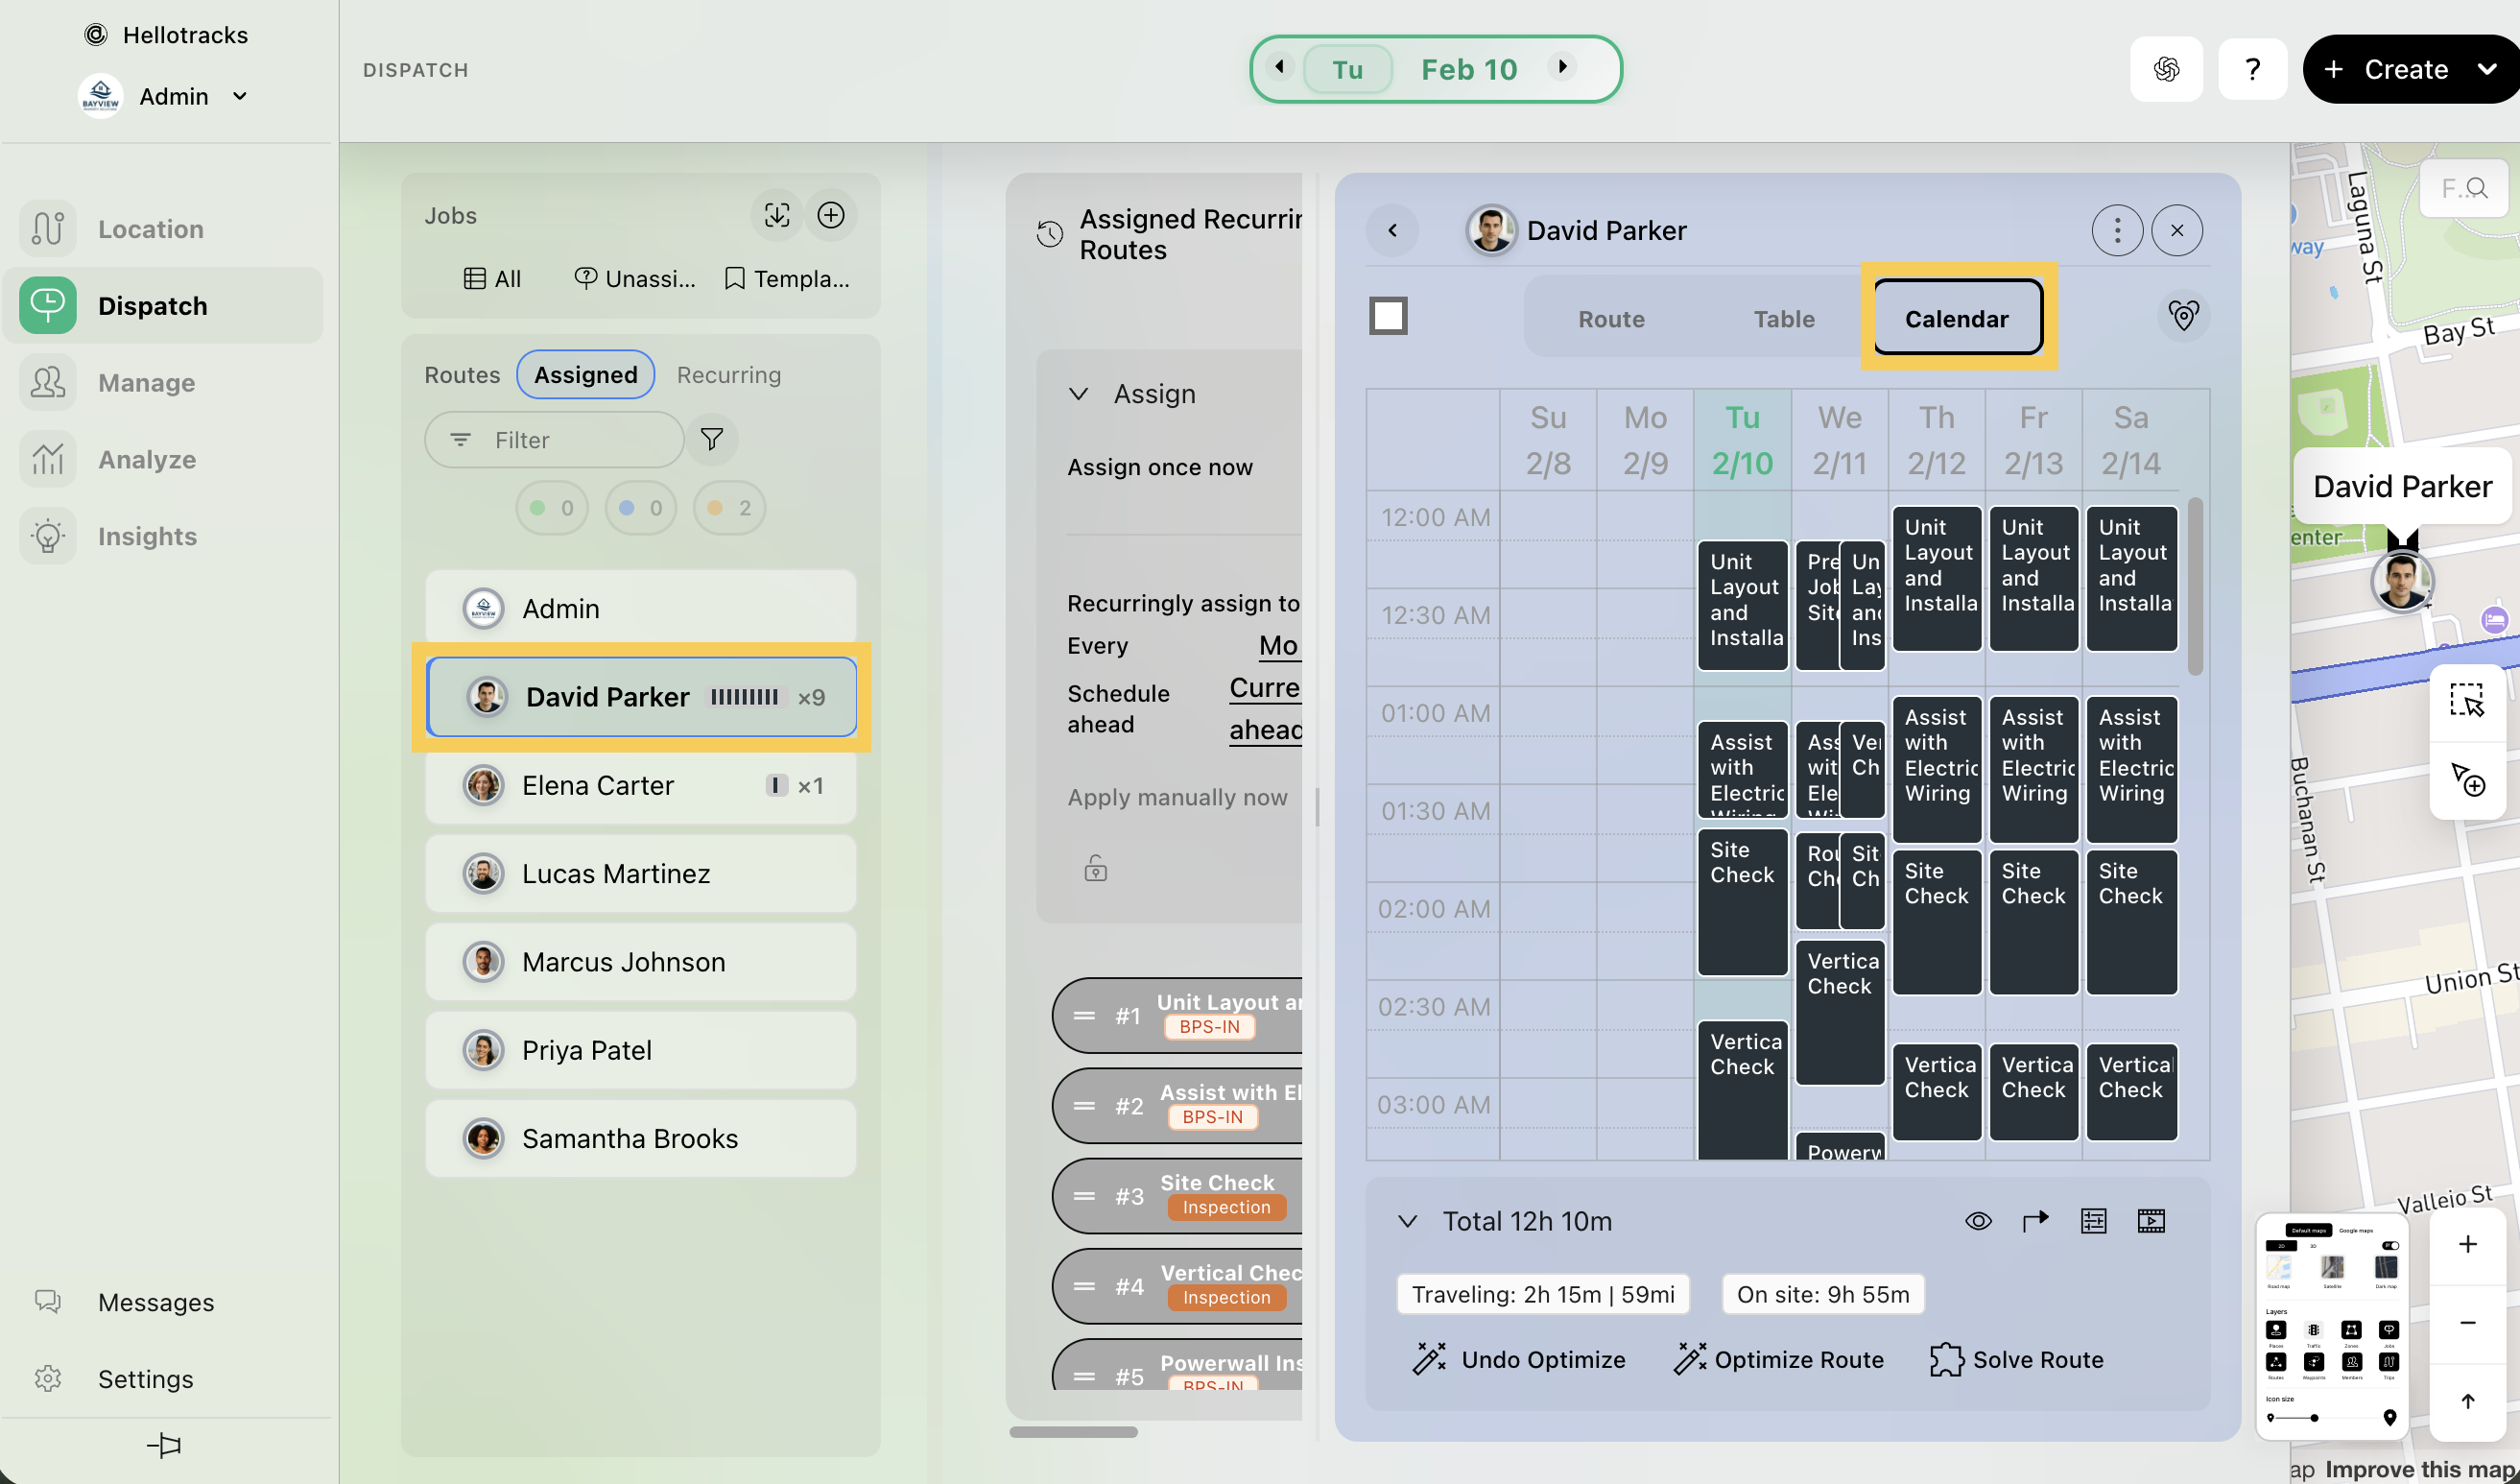This screenshot has width=2520, height=1484.
Task: Click the Solve Route button
Action: (2017, 1359)
